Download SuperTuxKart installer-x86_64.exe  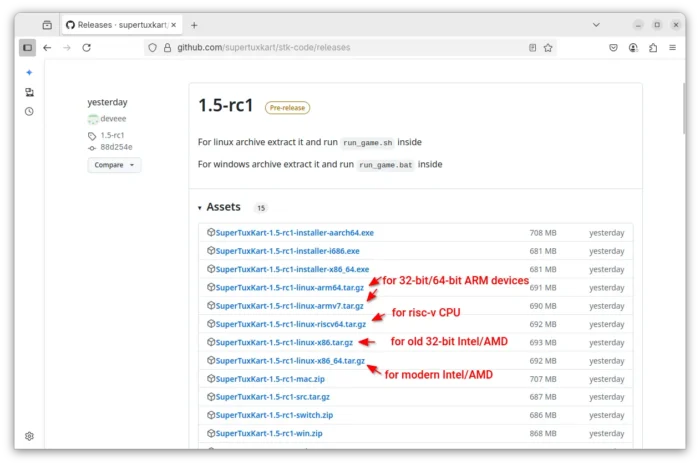[x=292, y=269]
